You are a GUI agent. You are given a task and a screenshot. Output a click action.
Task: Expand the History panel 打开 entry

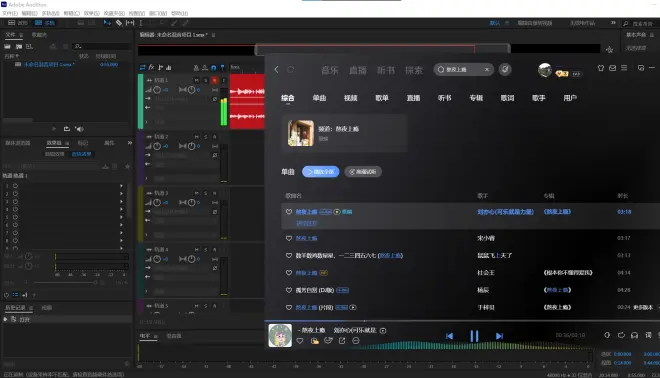[5, 319]
